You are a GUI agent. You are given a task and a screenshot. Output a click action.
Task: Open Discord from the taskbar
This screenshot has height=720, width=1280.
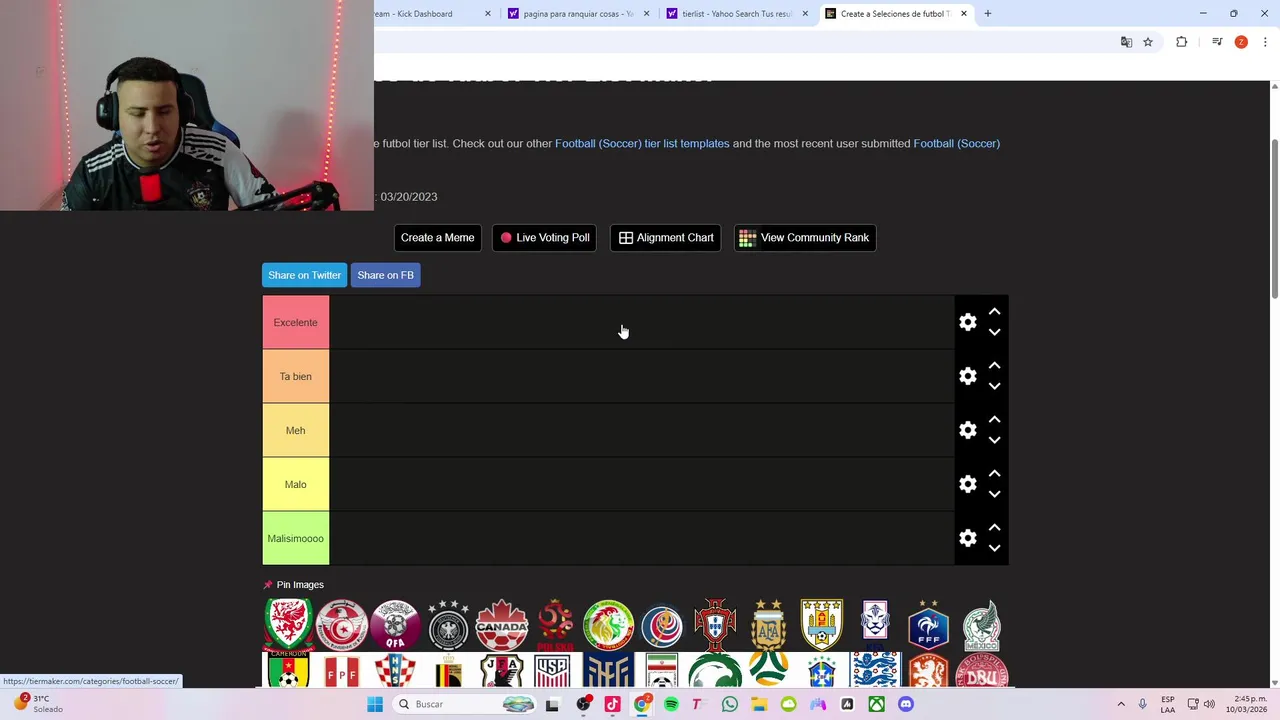click(906, 704)
